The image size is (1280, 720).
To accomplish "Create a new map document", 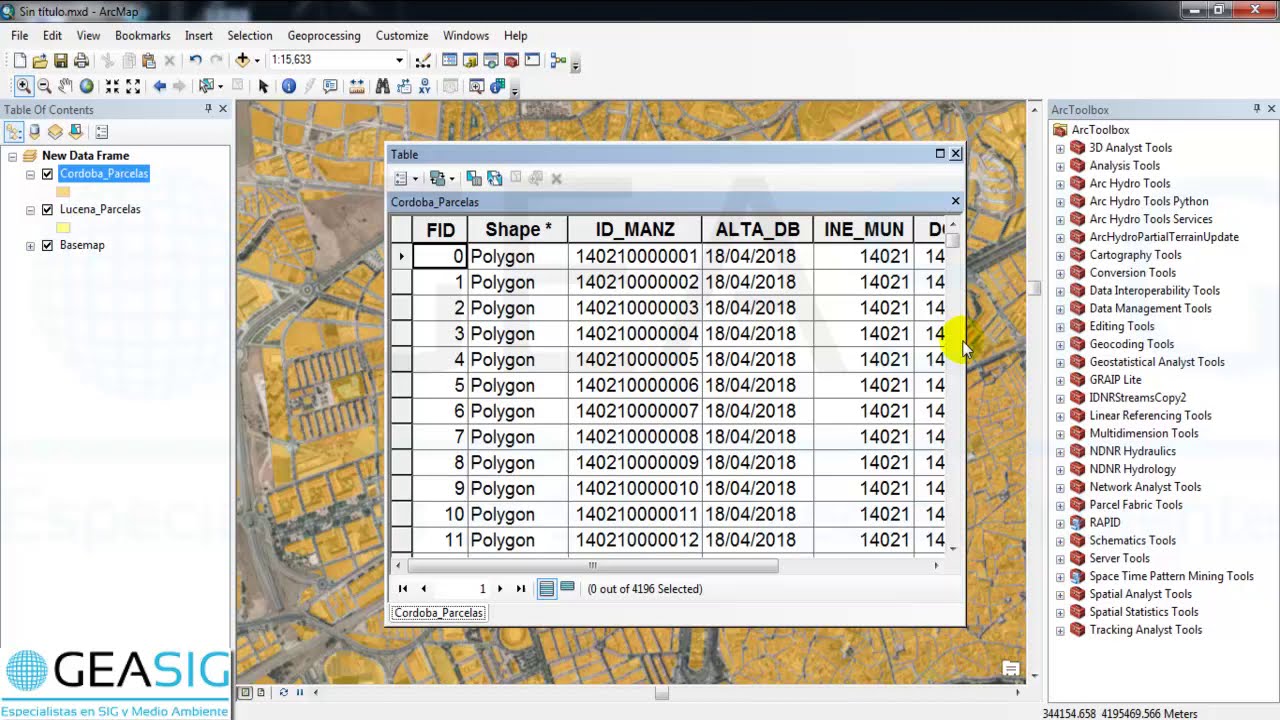I will 19,61.
